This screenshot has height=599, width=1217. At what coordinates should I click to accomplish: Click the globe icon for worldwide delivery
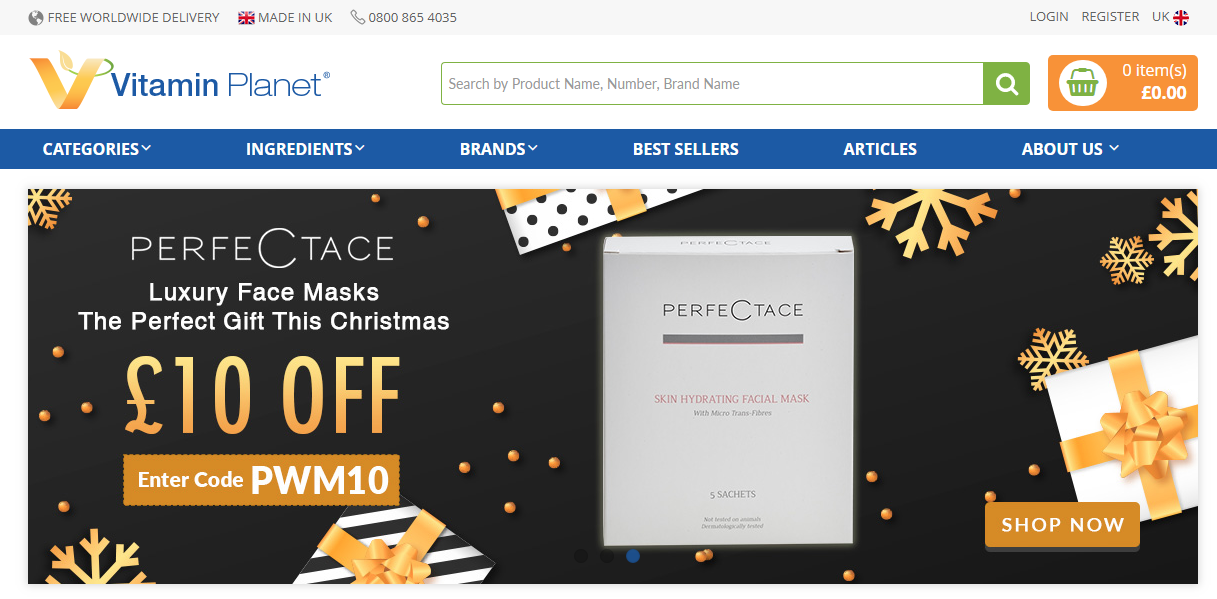pos(36,17)
